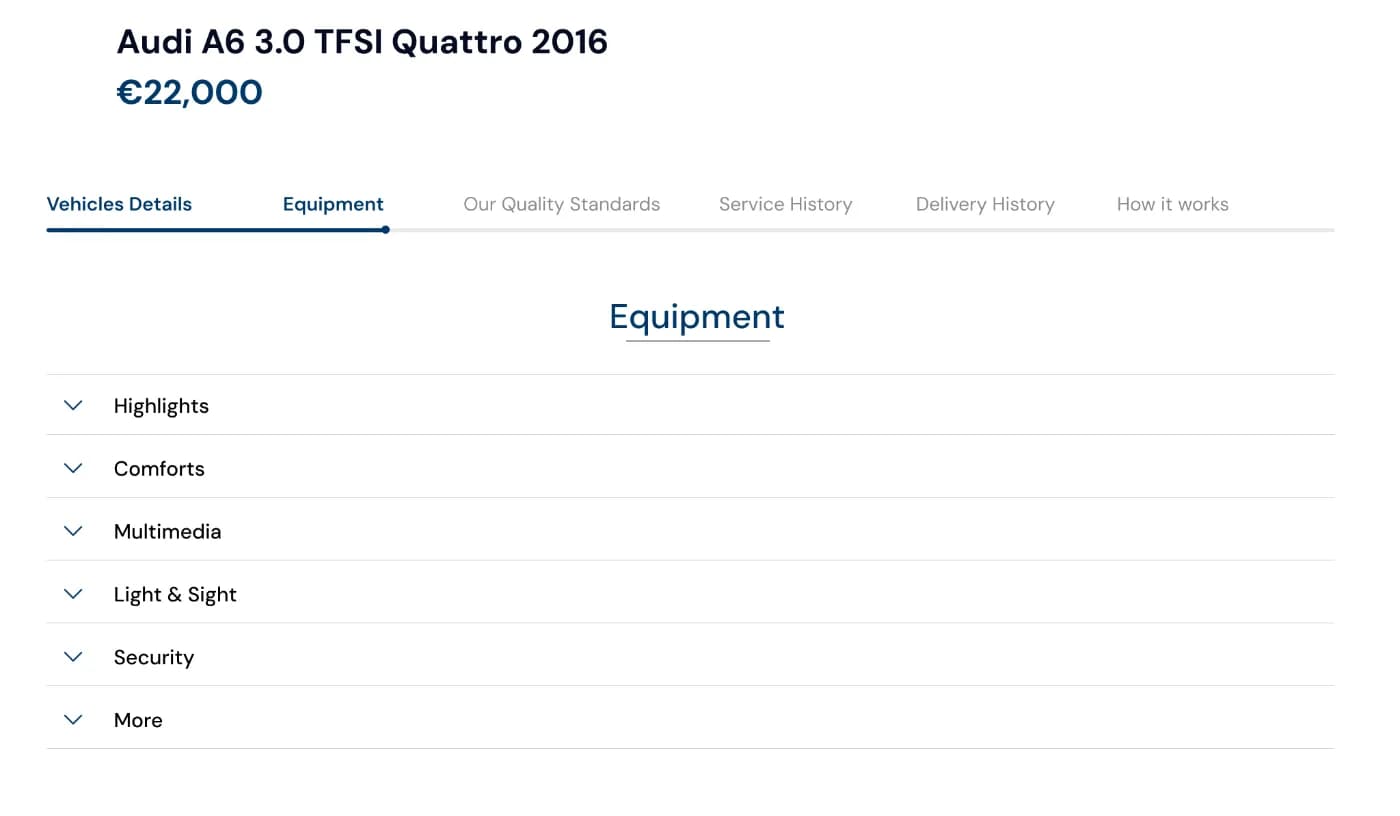This screenshot has height=816, width=1400.
Task: Open the Our Quality Standards tab
Action: pyautogui.click(x=562, y=204)
